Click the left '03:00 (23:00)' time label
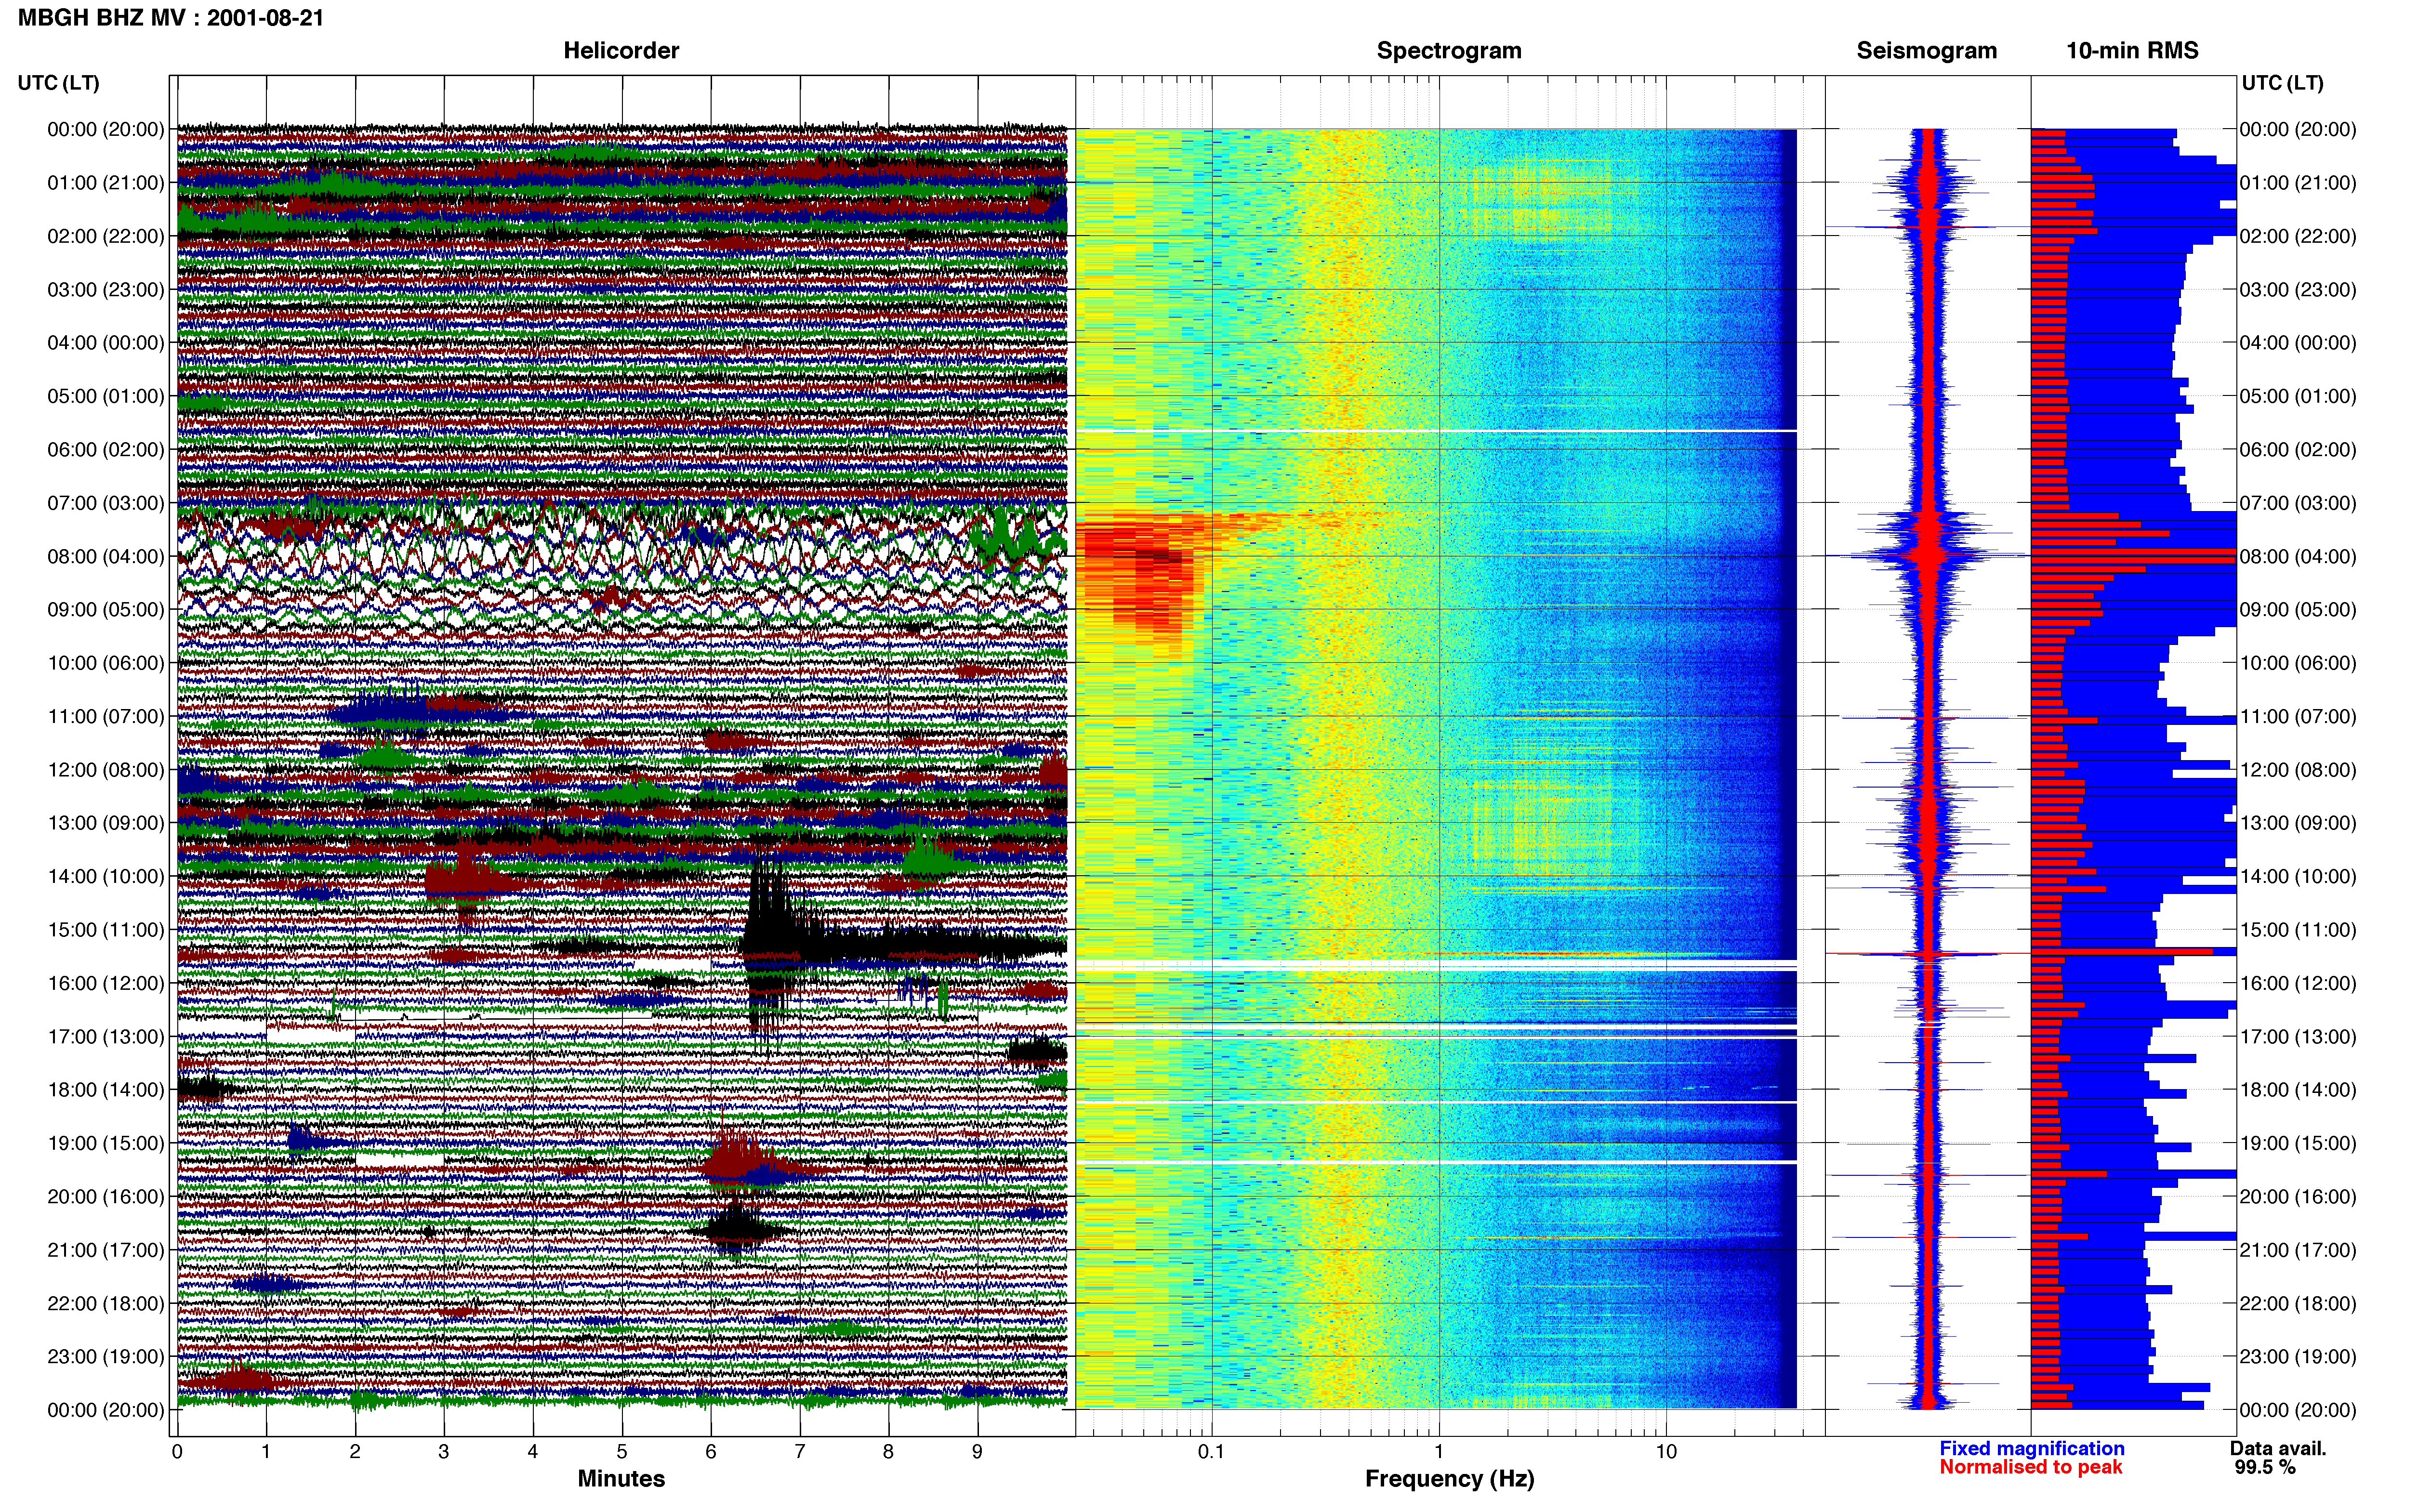The height and width of the screenshot is (1512, 2418). [x=106, y=289]
